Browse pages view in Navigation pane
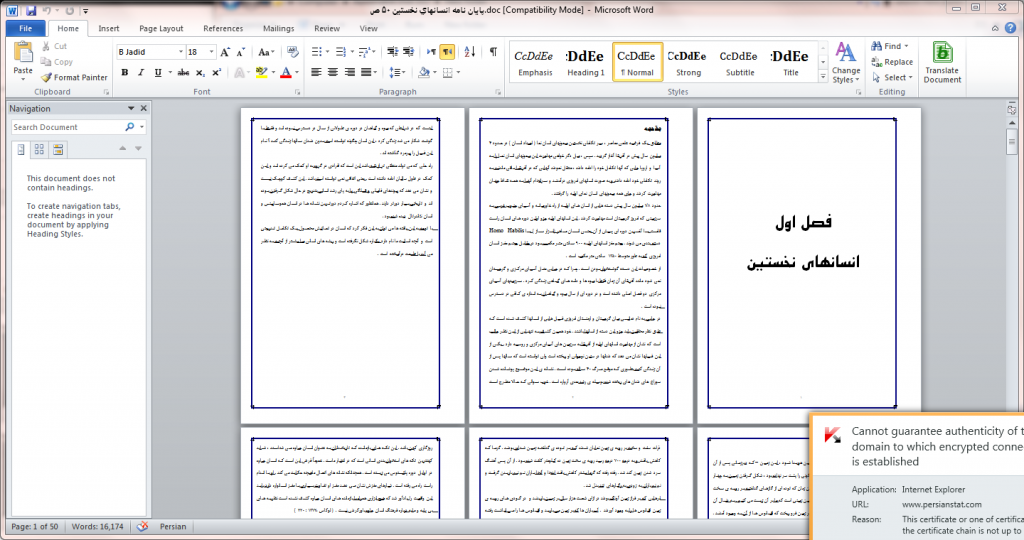Viewport: 1024px width, 540px height. 40,149
